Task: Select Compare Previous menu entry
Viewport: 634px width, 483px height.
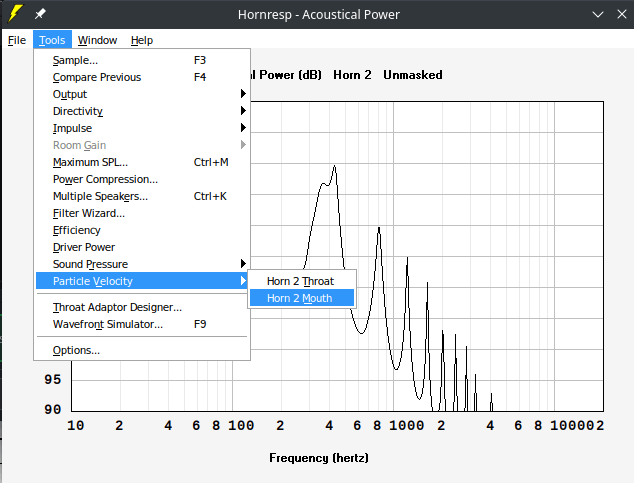Action: click(142, 77)
